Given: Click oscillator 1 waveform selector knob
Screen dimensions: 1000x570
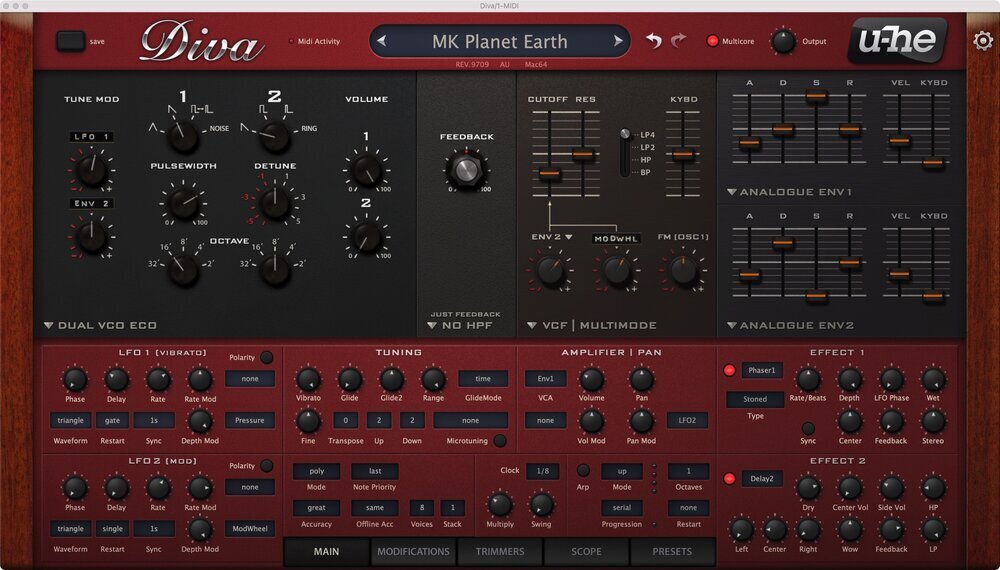Looking at the screenshot, I should tap(183, 136).
